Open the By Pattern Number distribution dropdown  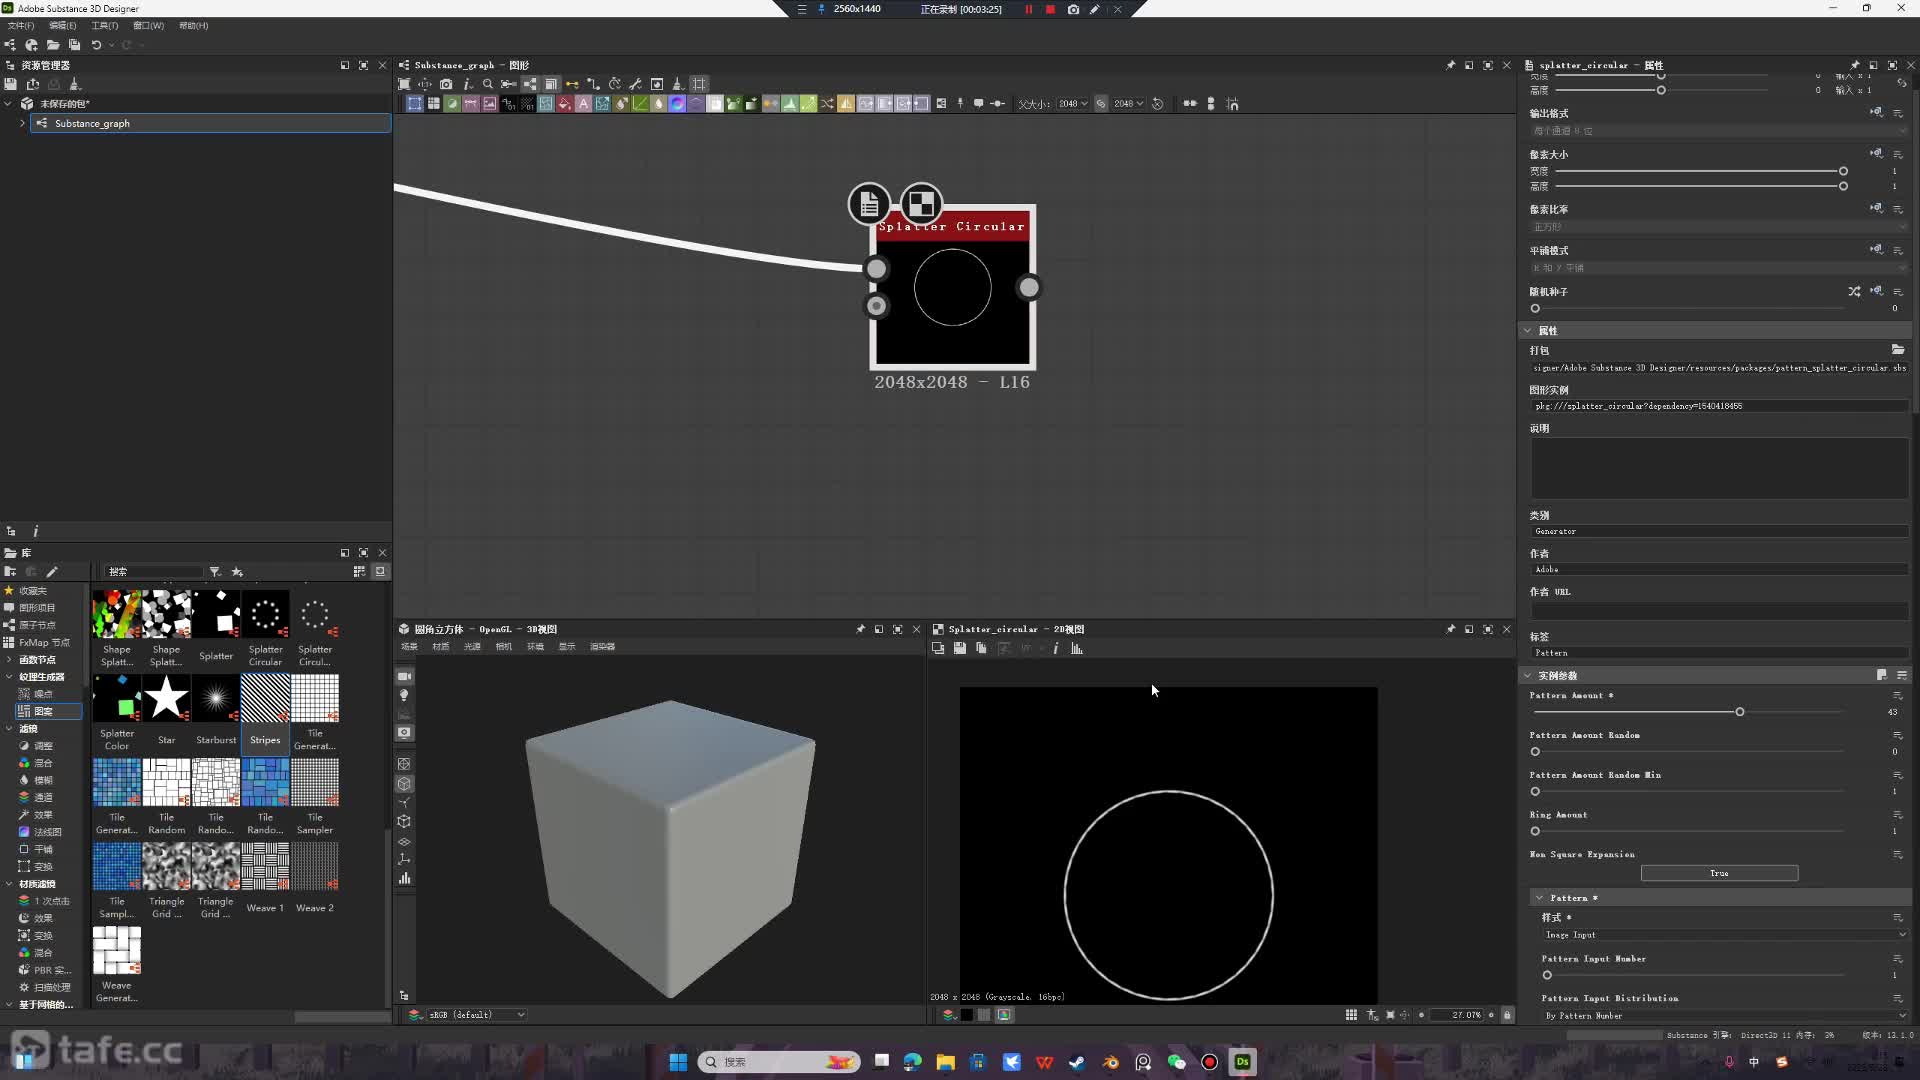[x=1723, y=1016]
